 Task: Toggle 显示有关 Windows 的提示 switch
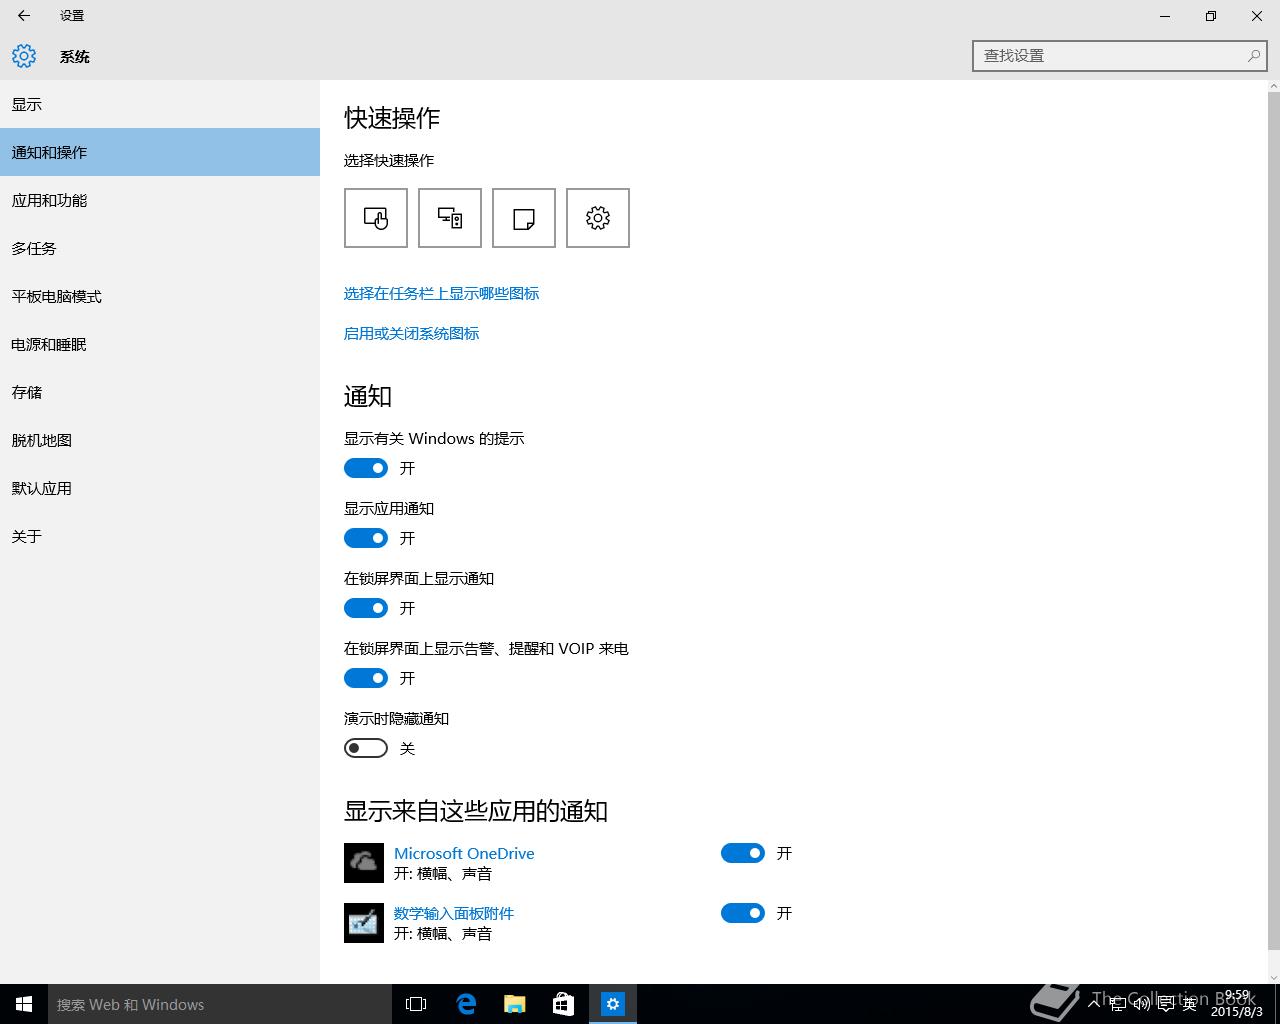366,468
